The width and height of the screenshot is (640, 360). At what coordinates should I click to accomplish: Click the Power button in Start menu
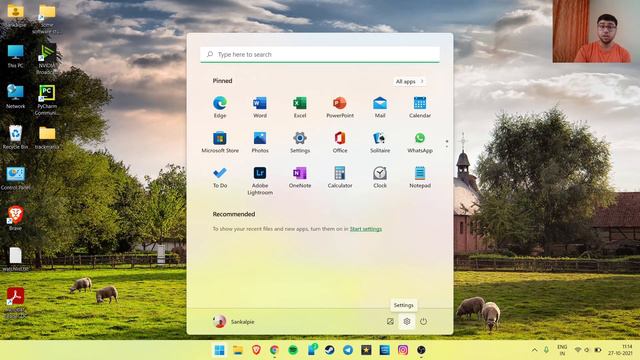point(423,322)
